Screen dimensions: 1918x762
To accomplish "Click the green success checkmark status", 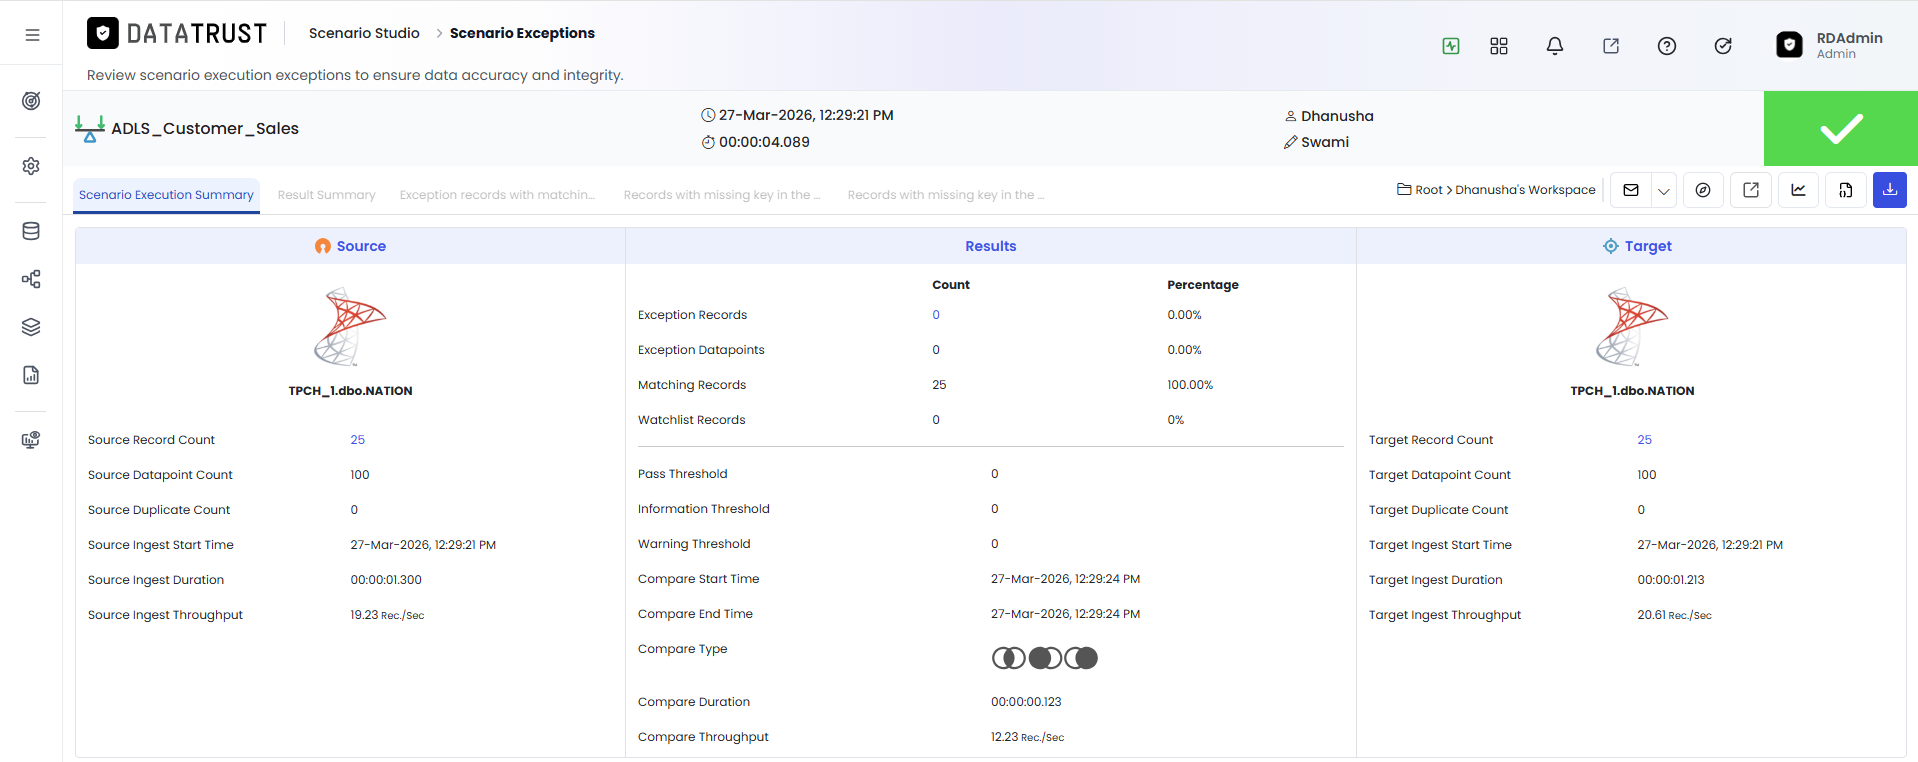I will click(1840, 128).
